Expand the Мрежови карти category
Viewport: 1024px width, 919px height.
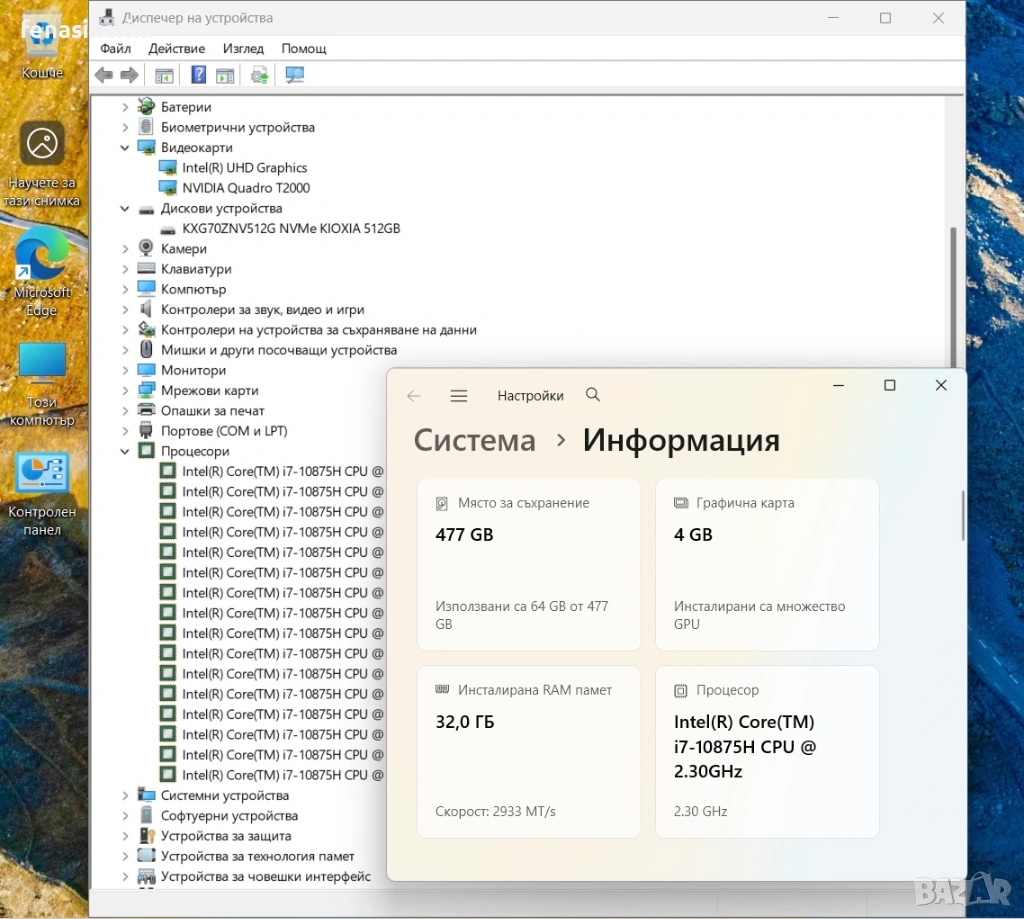125,391
